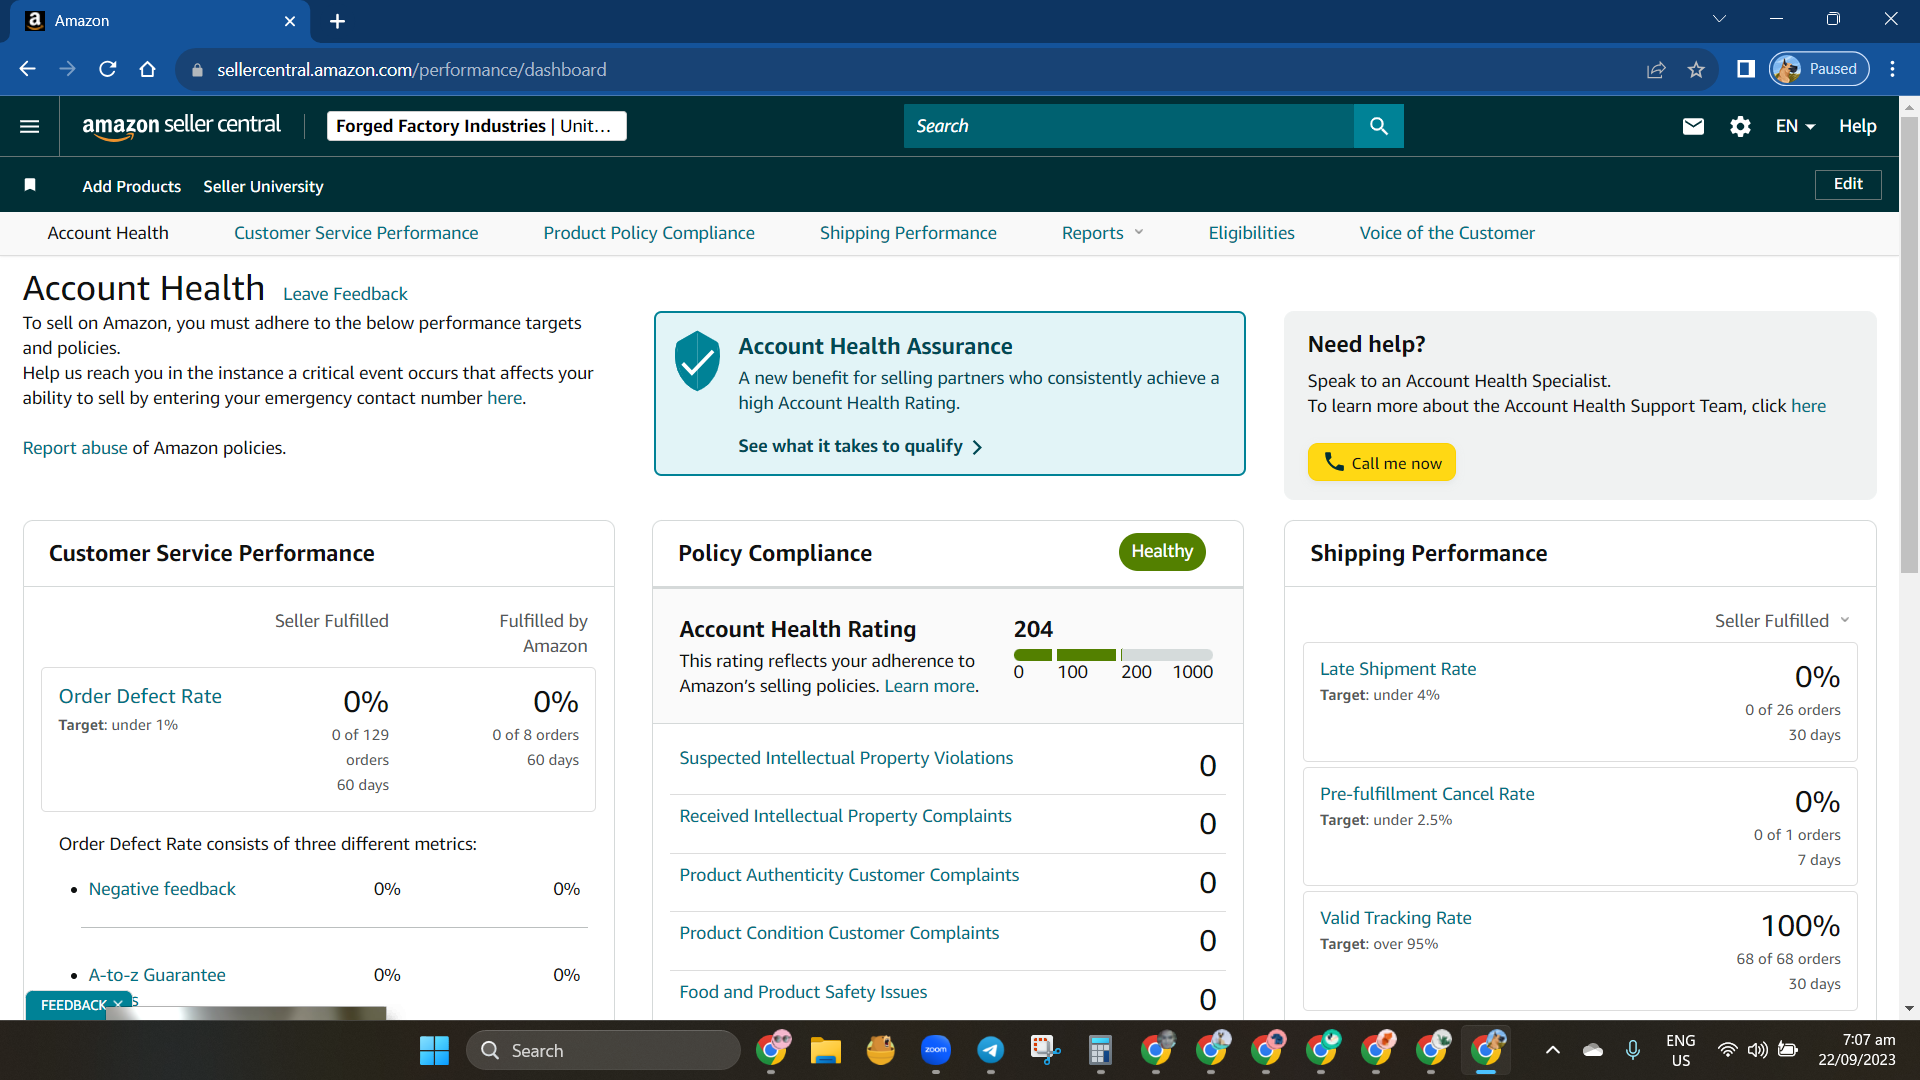This screenshot has width=1920, height=1080.
Task: Open File Explorer from the taskbar
Action: click(x=825, y=1050)
